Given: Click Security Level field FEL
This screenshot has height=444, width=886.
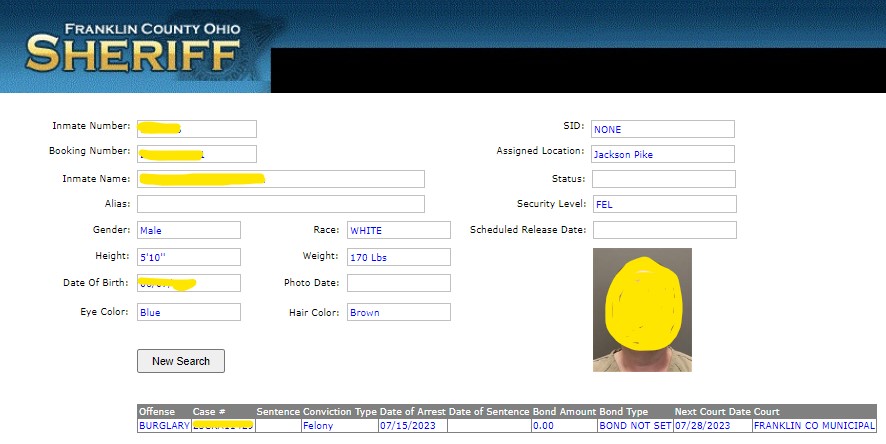Looking at the screenshot, I should (664, 204).
